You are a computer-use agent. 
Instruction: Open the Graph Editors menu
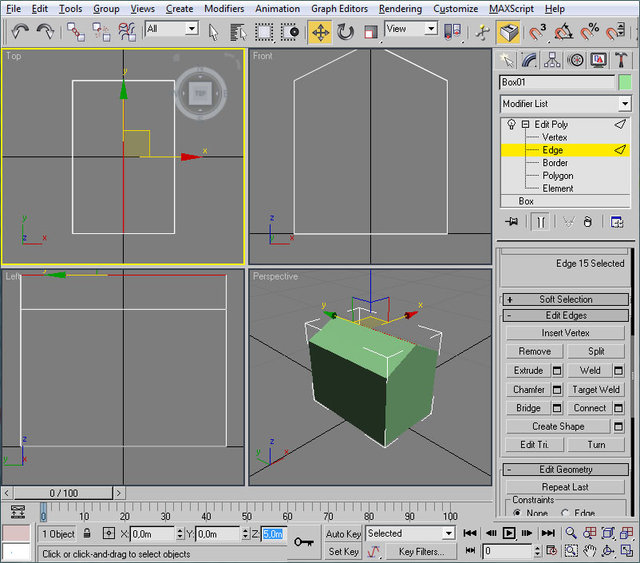[338, 8]
